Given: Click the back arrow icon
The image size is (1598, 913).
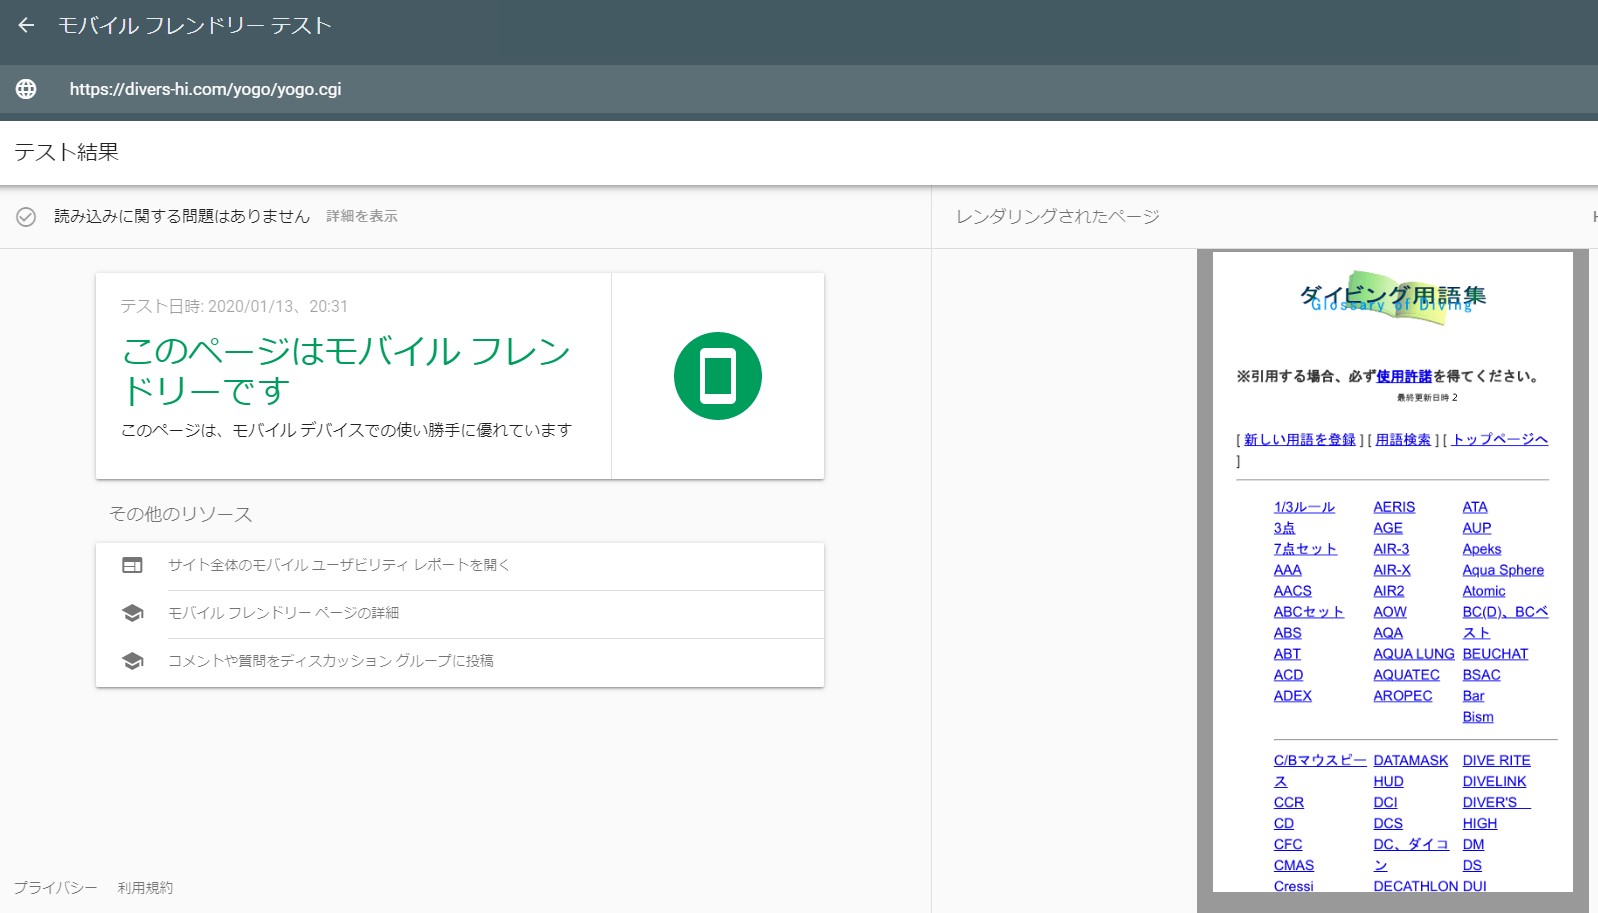Looking at the screenshot, I should [x=26, y=25].
